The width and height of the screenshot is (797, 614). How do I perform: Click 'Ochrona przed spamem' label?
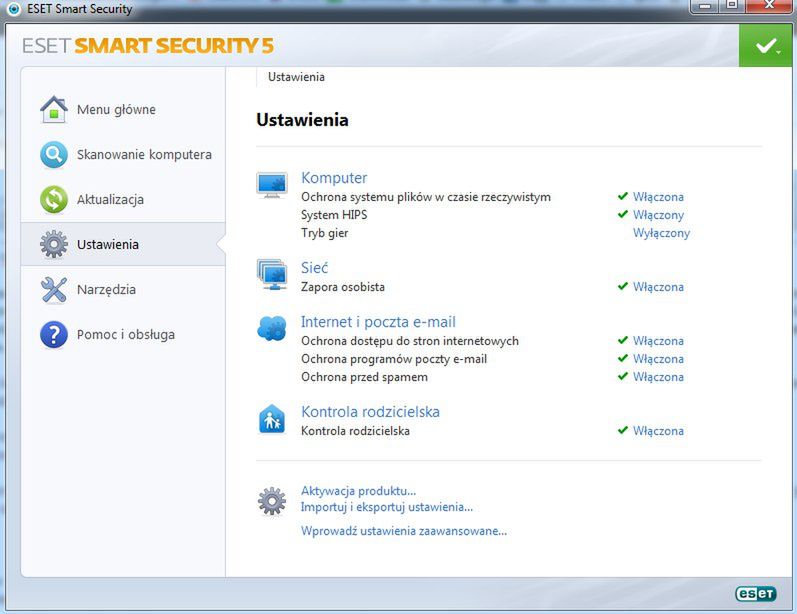click(x=364, y=377)
